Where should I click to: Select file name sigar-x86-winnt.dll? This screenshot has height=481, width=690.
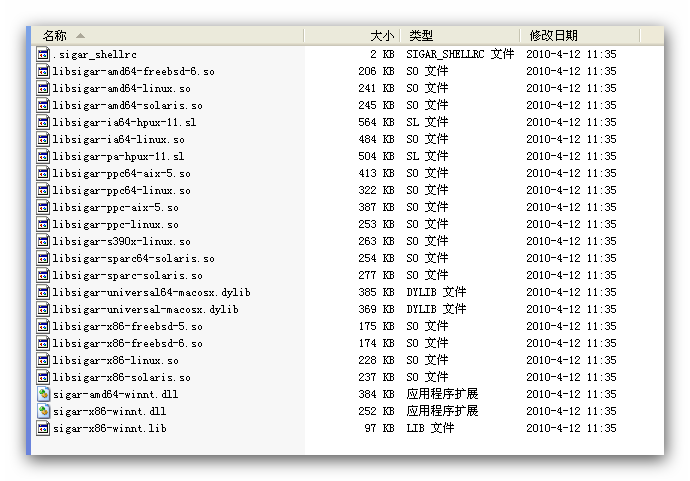109,411
